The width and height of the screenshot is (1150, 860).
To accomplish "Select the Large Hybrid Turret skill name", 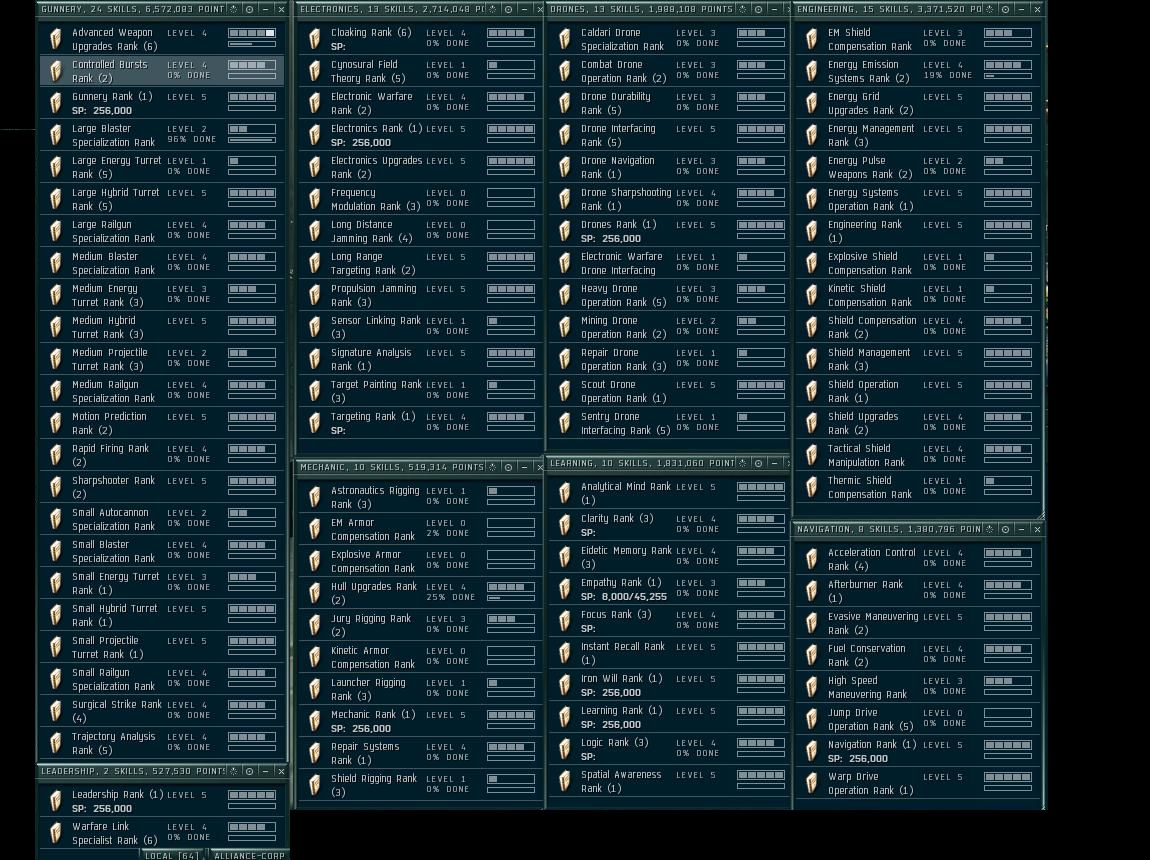I will click(115, 199).
